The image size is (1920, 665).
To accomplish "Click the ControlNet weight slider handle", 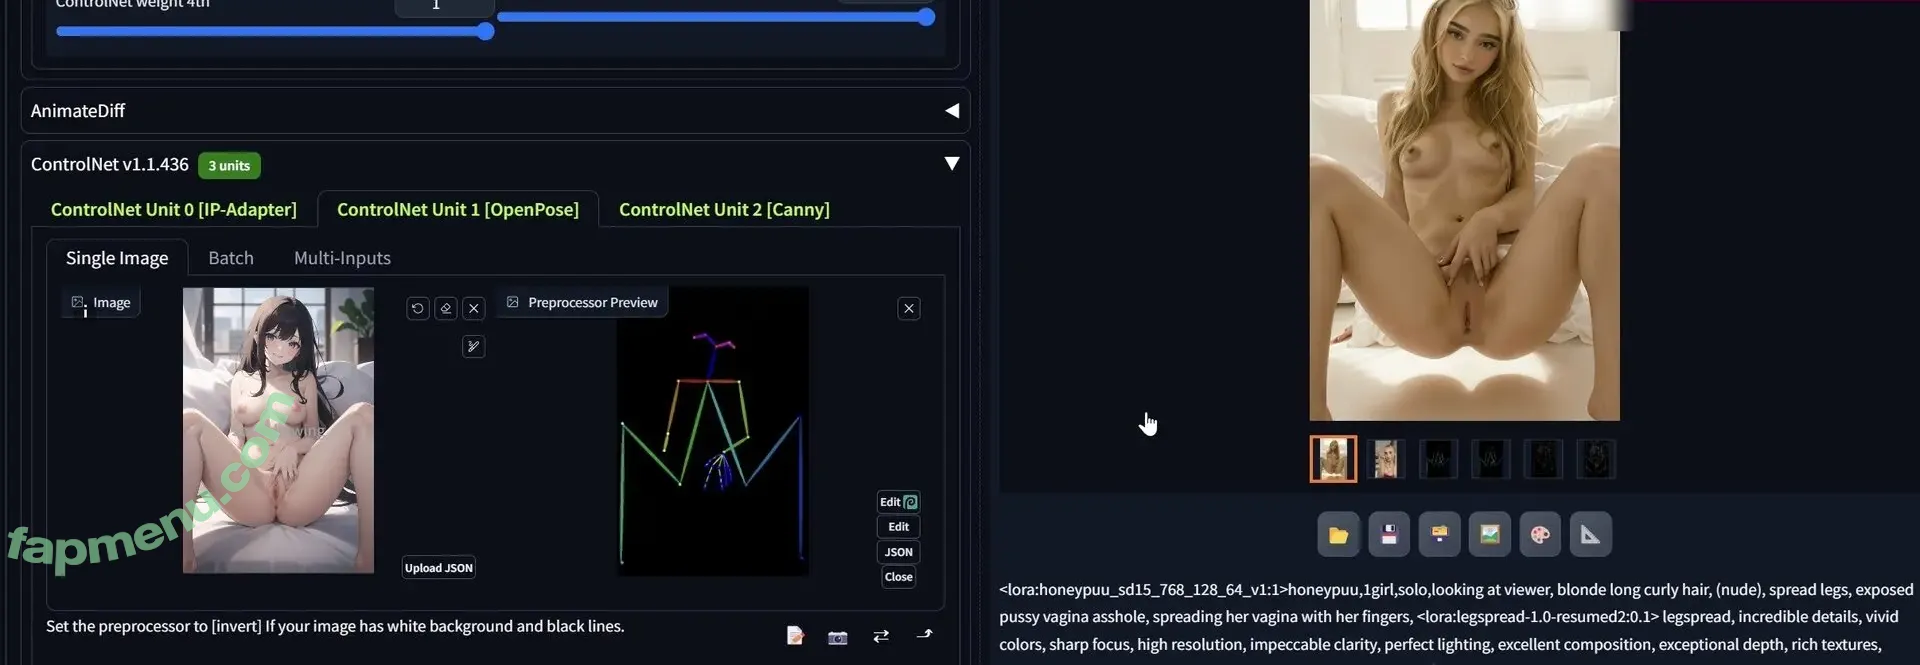I will [485, 31].
